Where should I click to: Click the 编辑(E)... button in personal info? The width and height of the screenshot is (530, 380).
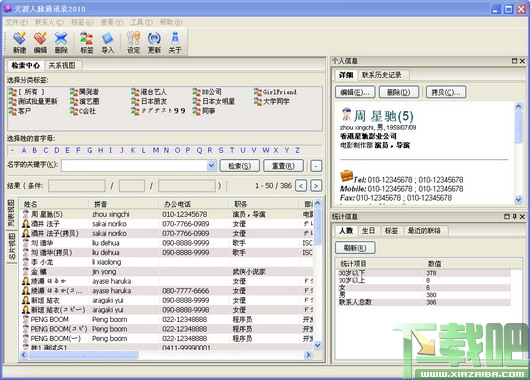point(355,92)
